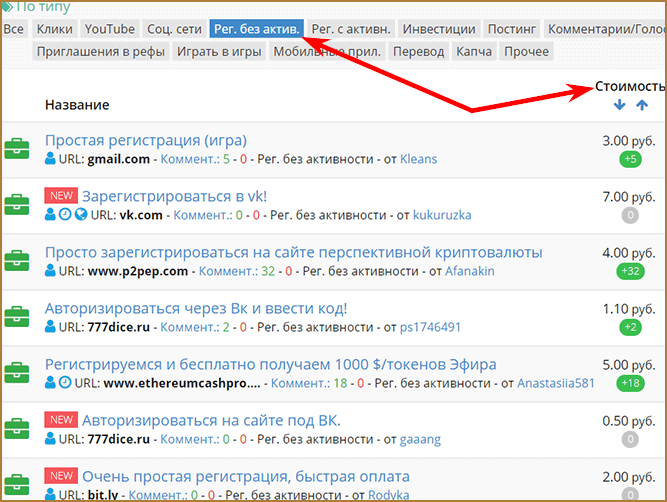Image resolution: width=667 pixels, height=502 pixels.
Task: Click green +32 rating badge
Action: [630, 271]
